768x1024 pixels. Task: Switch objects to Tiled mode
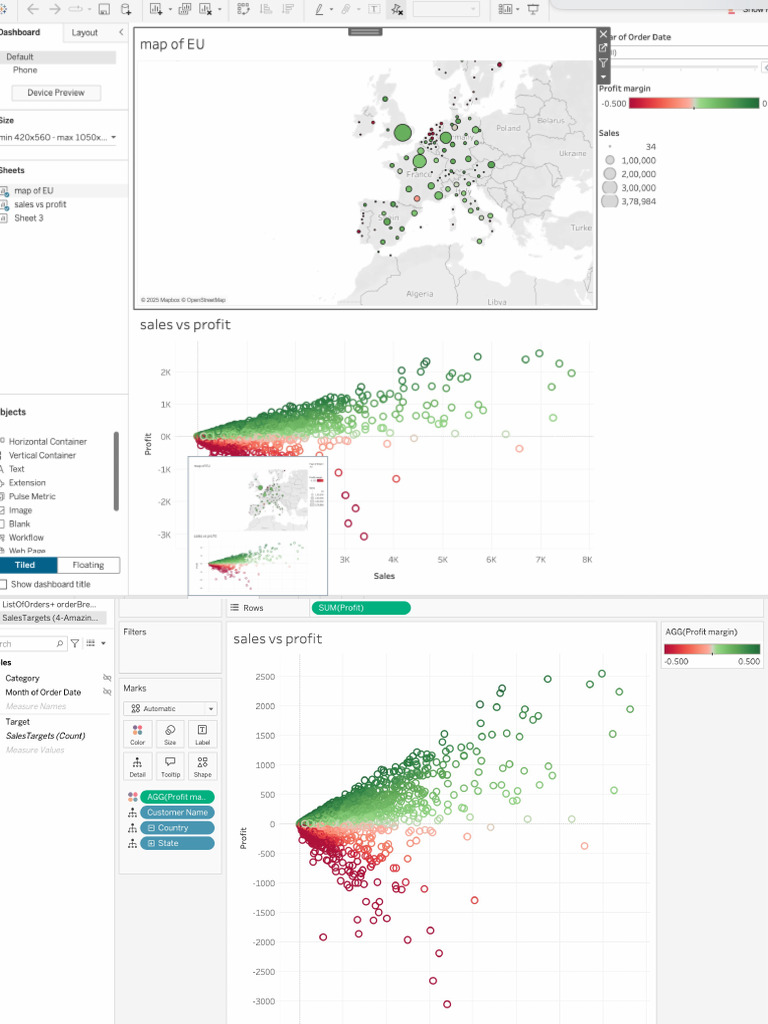pyautogui.click(x=25, y=565)
